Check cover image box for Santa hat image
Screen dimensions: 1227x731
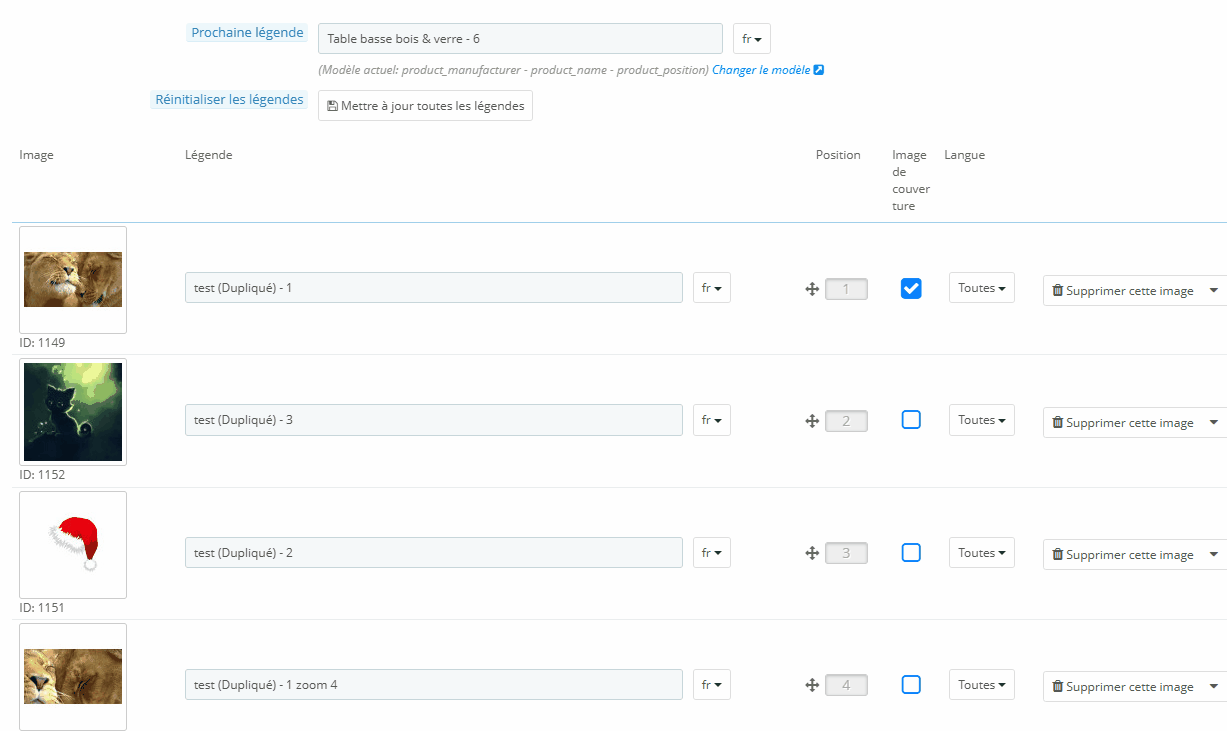coord(911,552)
